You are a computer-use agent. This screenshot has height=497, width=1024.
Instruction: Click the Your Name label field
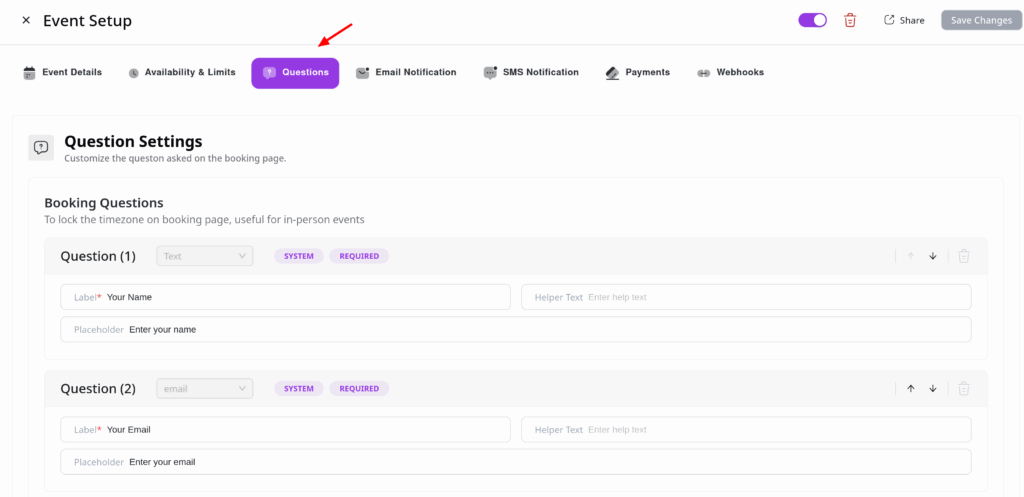[300, 297]
